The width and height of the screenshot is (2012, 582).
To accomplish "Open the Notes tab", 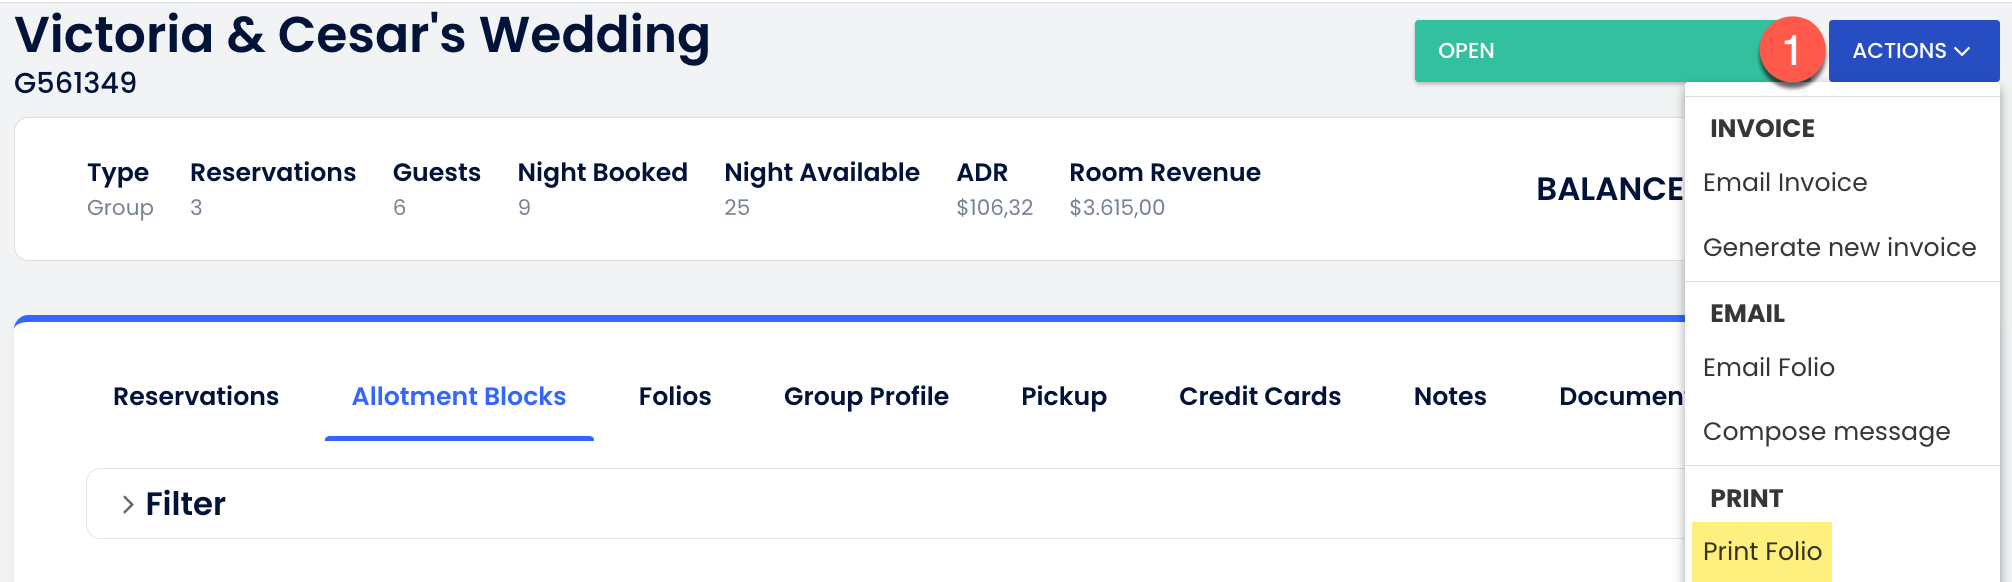I will coord(1449,397).
